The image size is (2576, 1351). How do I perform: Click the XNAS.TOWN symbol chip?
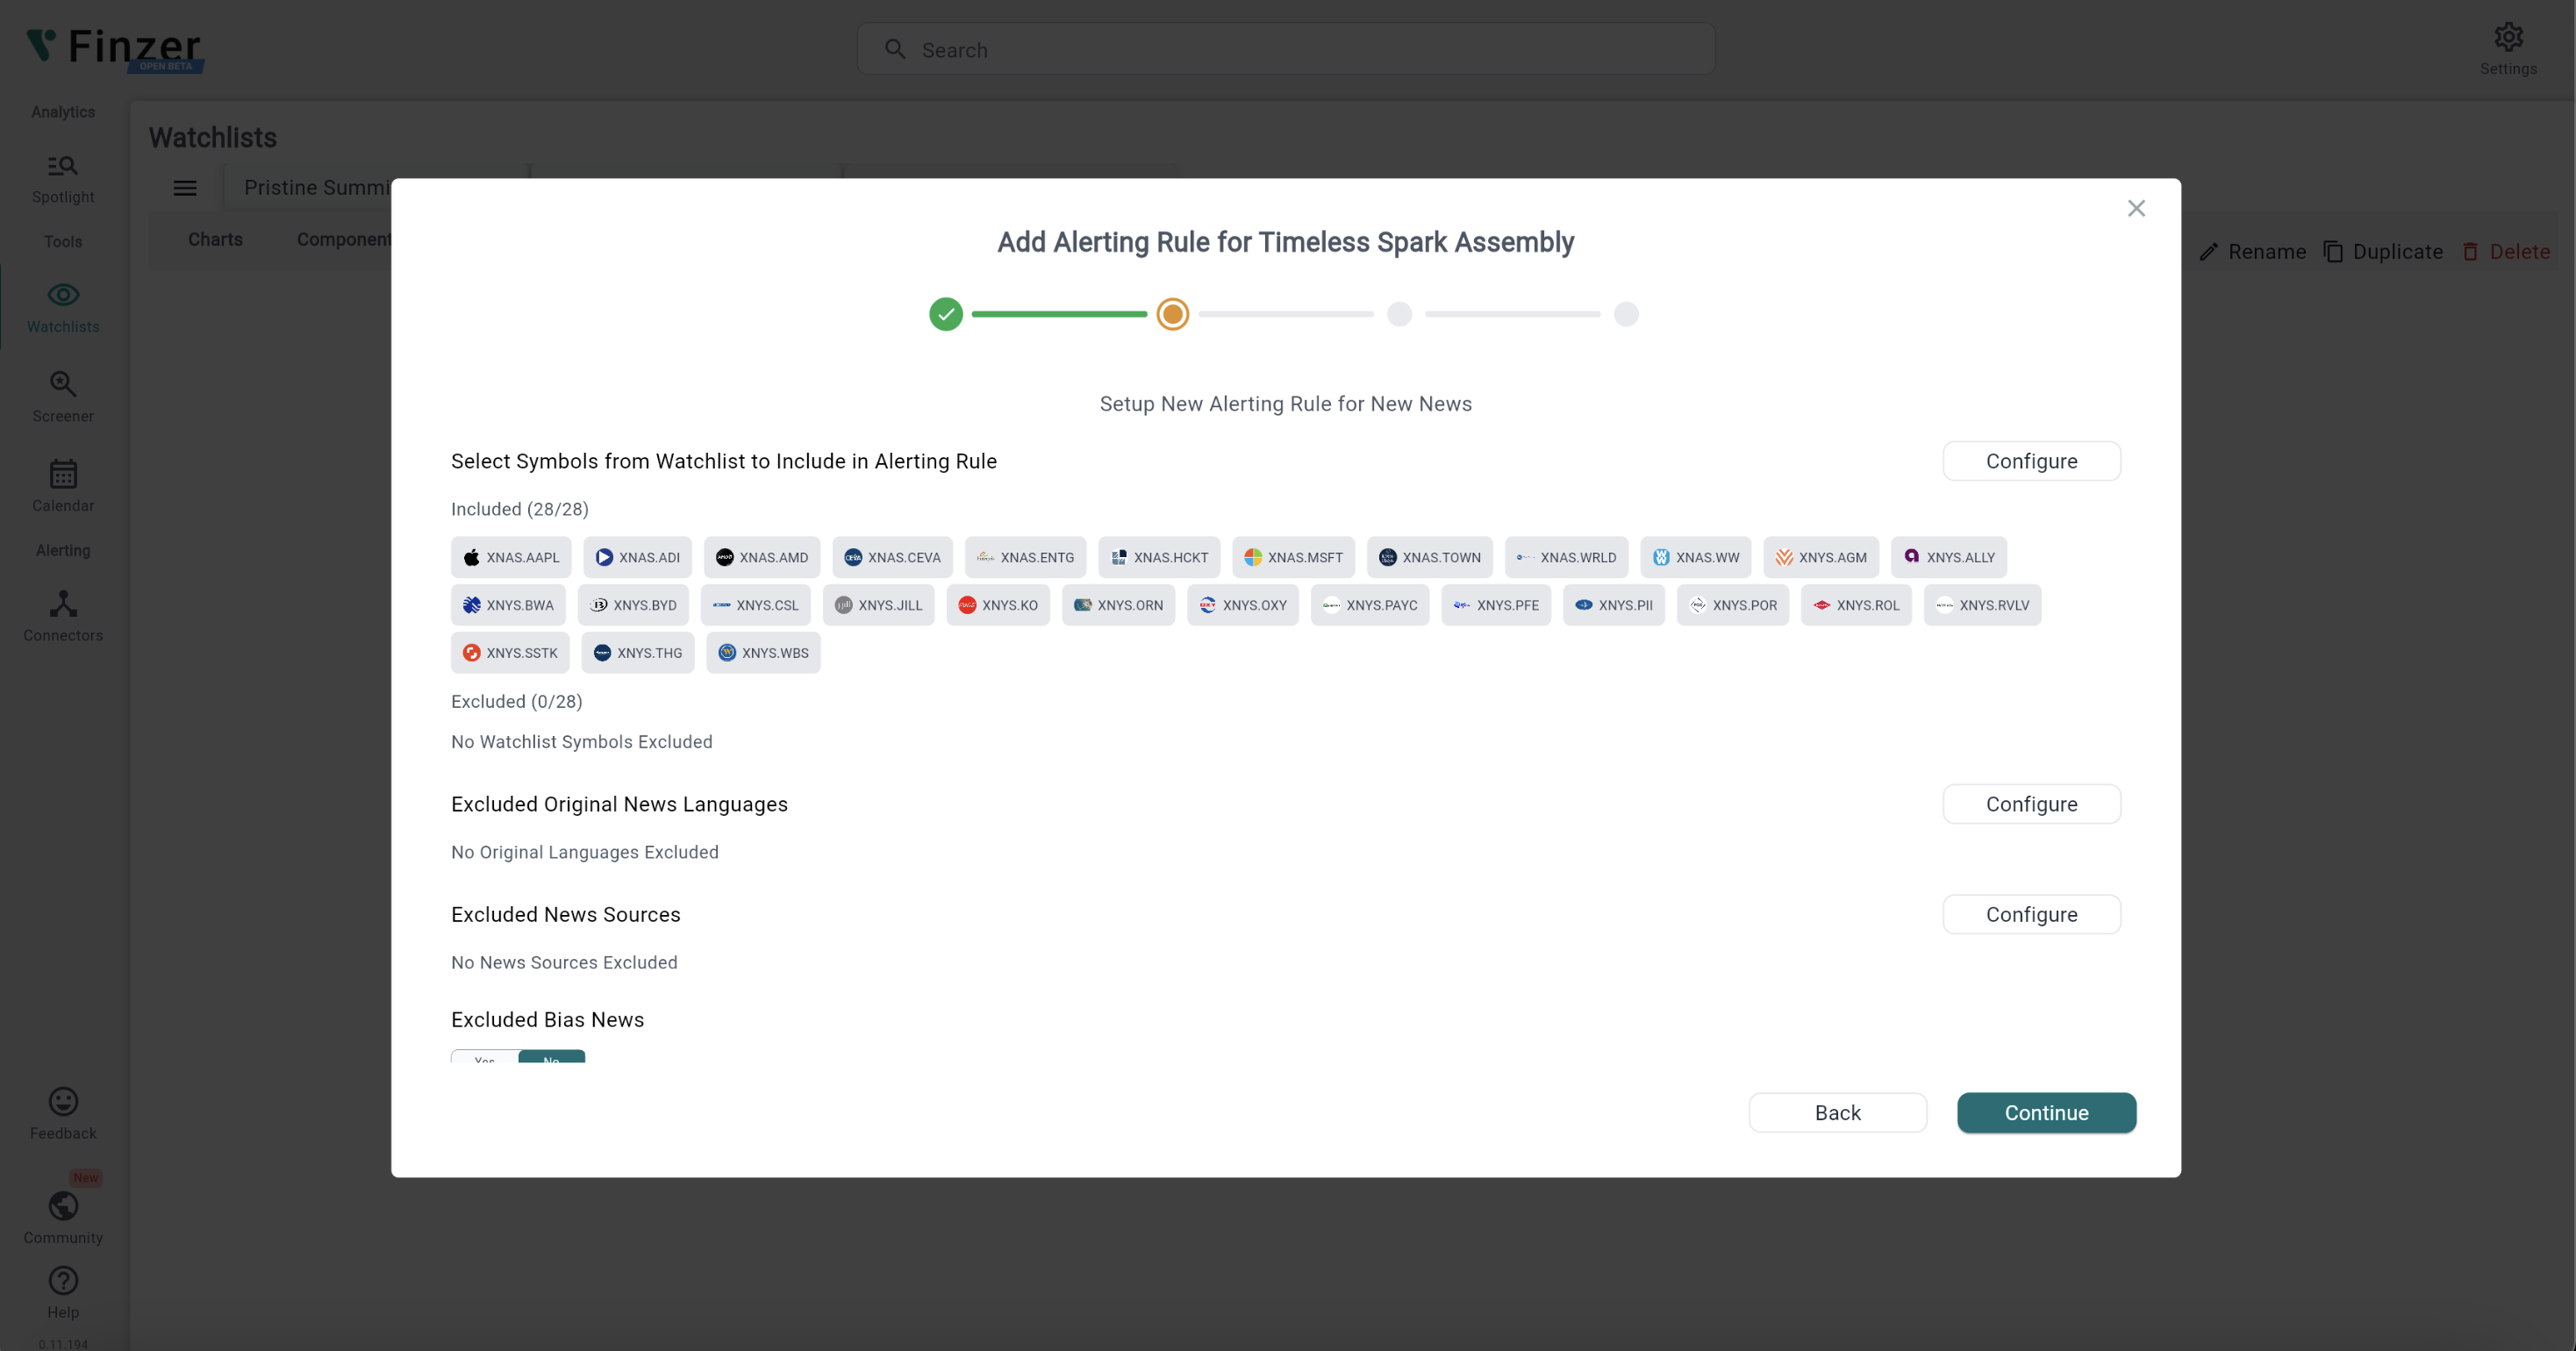(1429, 557)
